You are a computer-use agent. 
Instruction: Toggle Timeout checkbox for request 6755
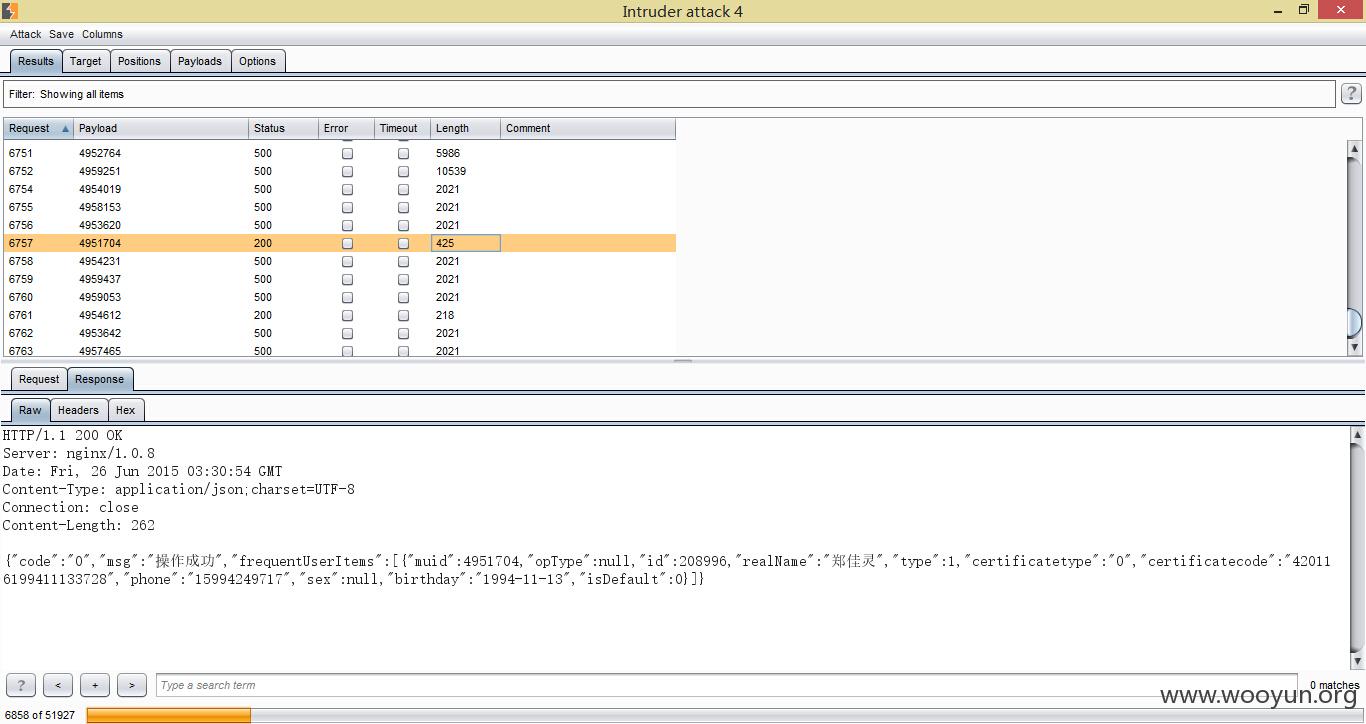(x=403, y=208)
